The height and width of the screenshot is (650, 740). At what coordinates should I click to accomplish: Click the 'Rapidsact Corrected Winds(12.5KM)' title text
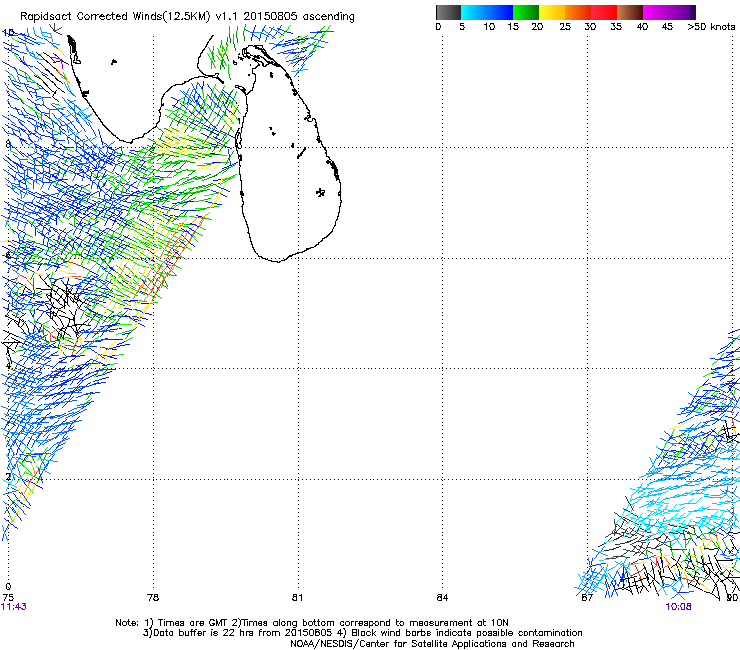pyautogui.click(x=115, y=17)
